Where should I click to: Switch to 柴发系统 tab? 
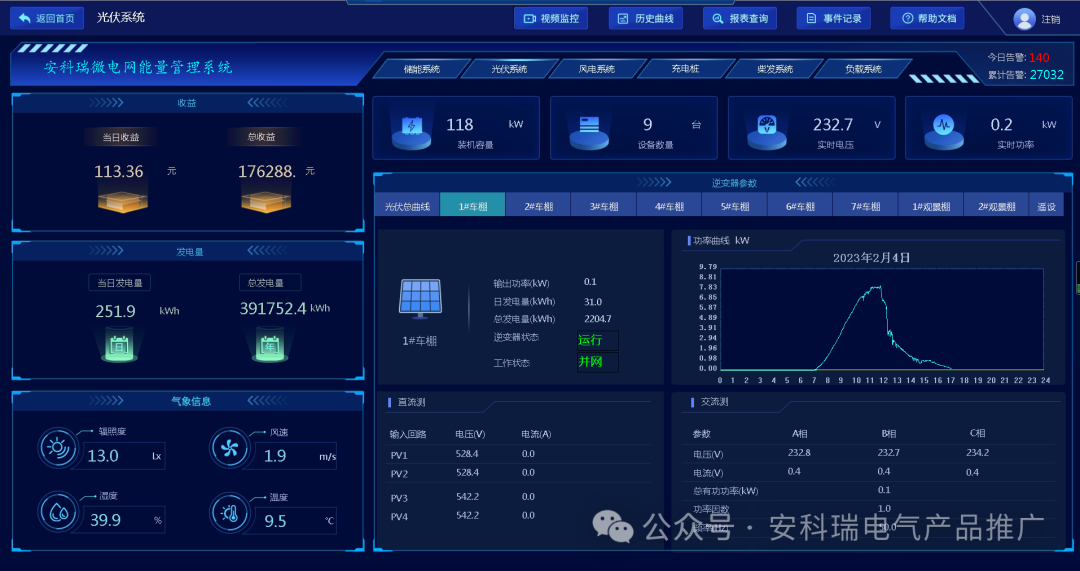click(775, 69)
